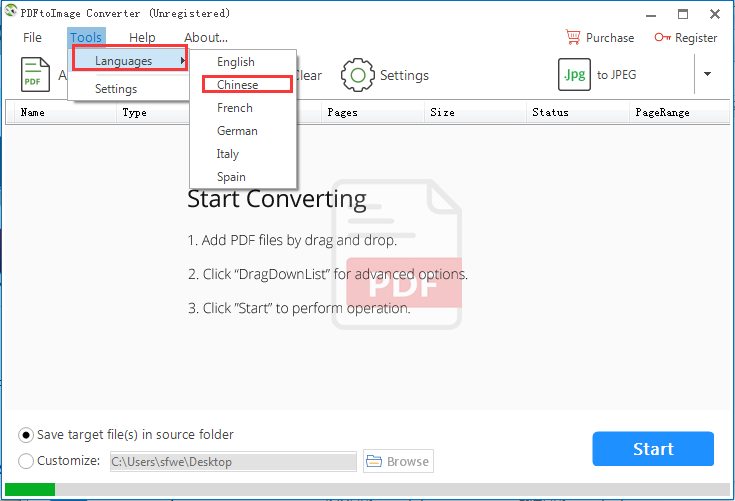Click the Start button
This screenshot has width=735, height=501.
[653, 449]
